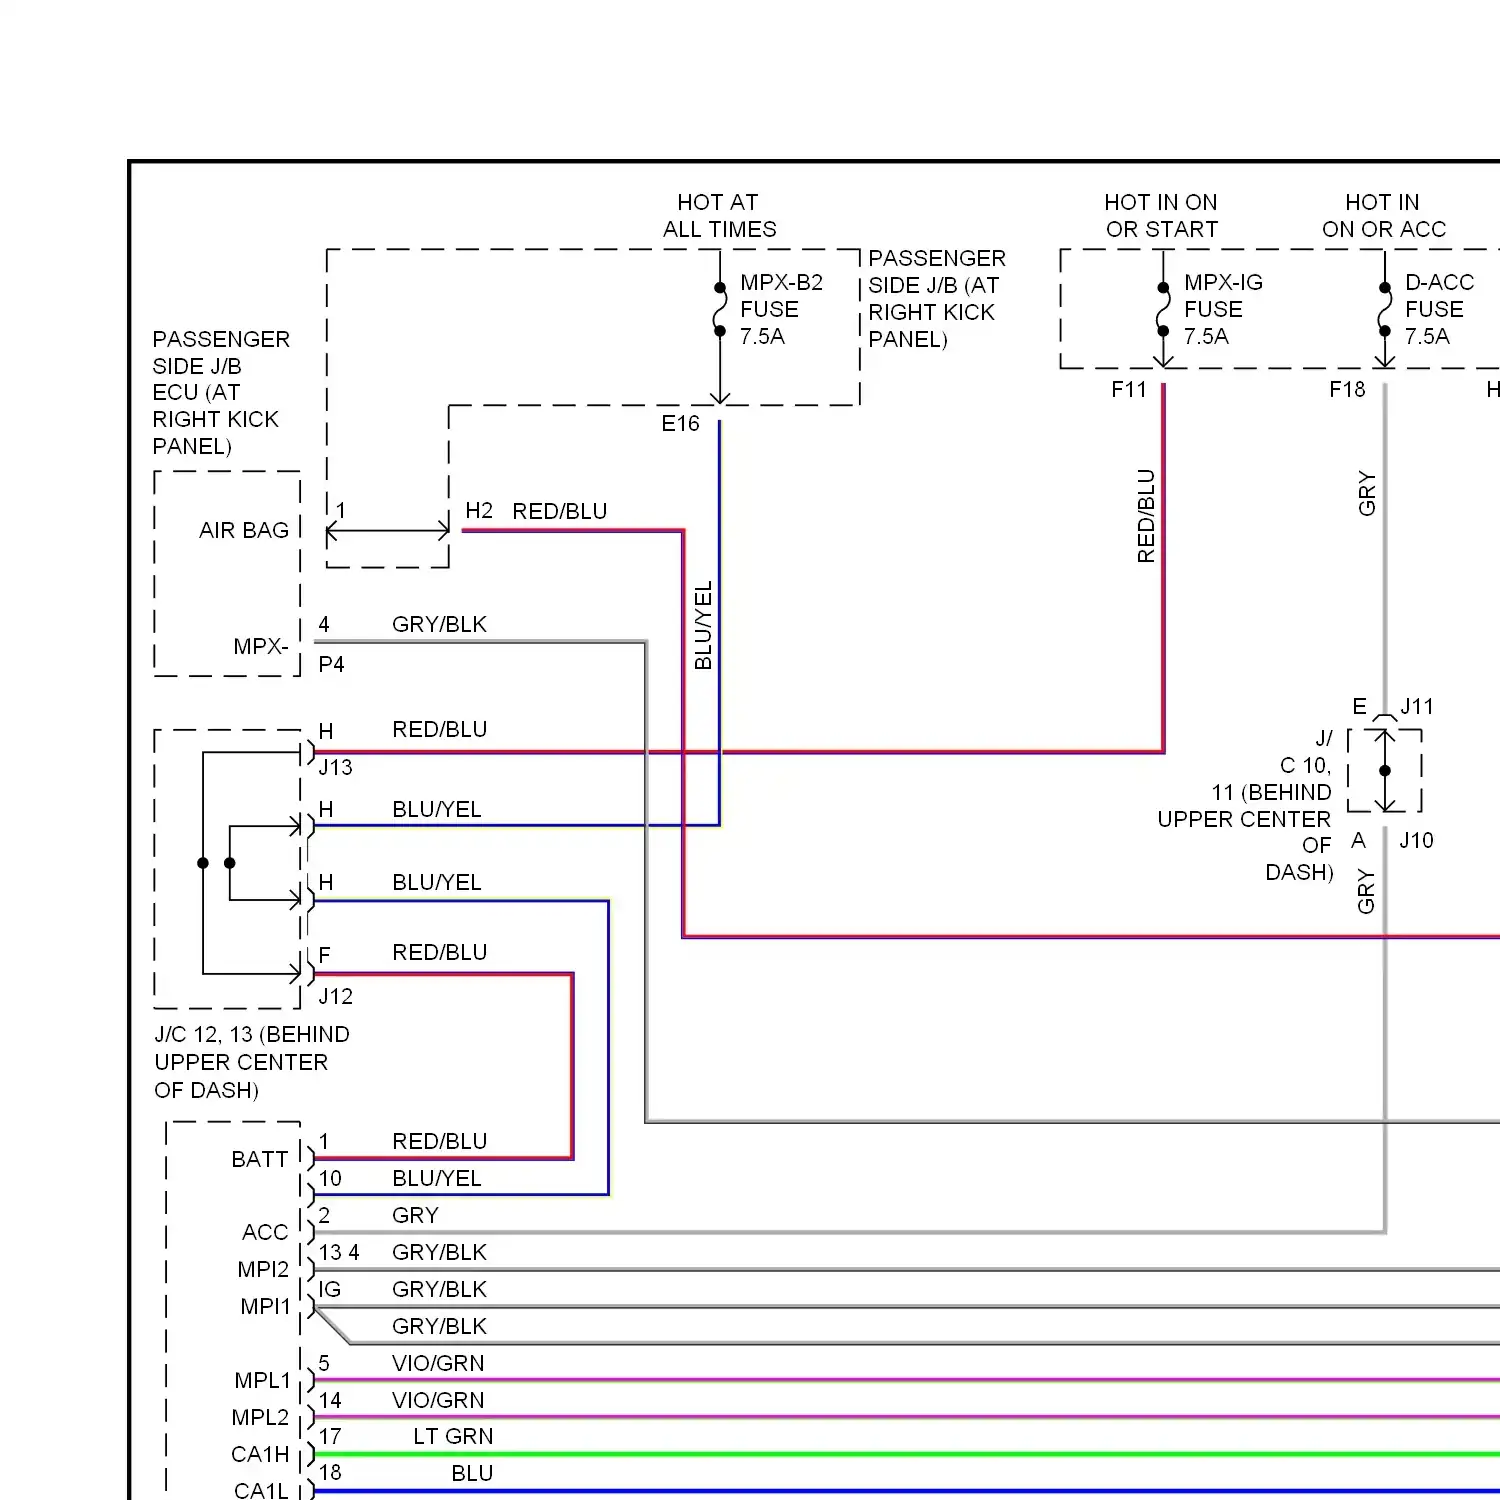This screenshot has width=1500, height=1500.
Task: Click the 'MPL1' terminal label
Action: point(262,1380)
